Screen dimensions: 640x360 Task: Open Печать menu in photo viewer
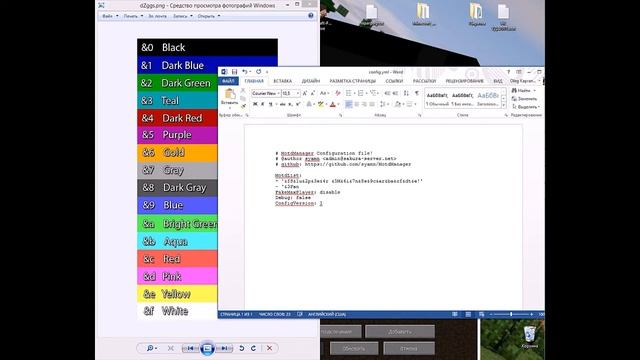[133, 16]
